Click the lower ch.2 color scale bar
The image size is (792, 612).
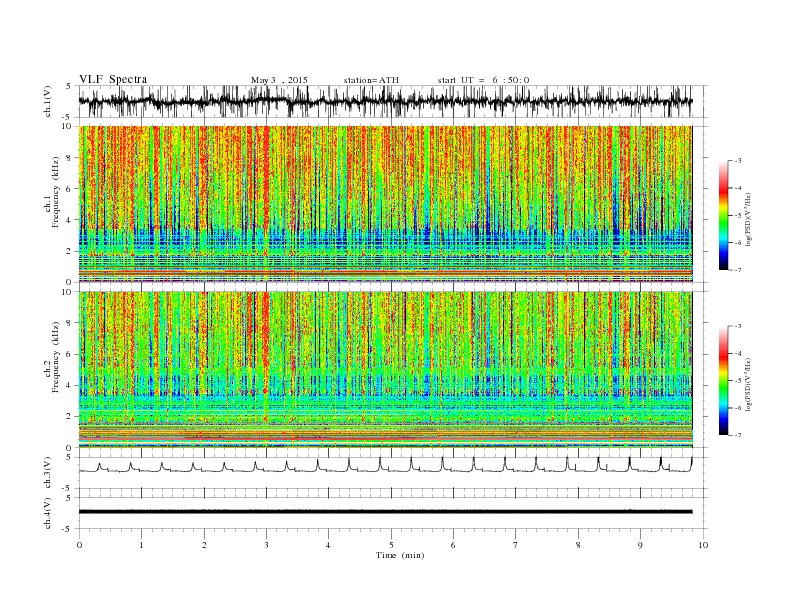click(x=723, y=380)
